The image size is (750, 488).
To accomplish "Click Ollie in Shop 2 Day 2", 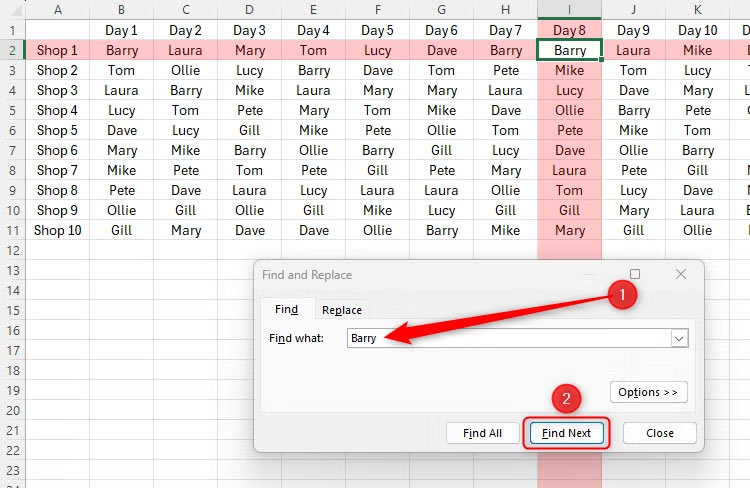I will [x=186, y=70].
